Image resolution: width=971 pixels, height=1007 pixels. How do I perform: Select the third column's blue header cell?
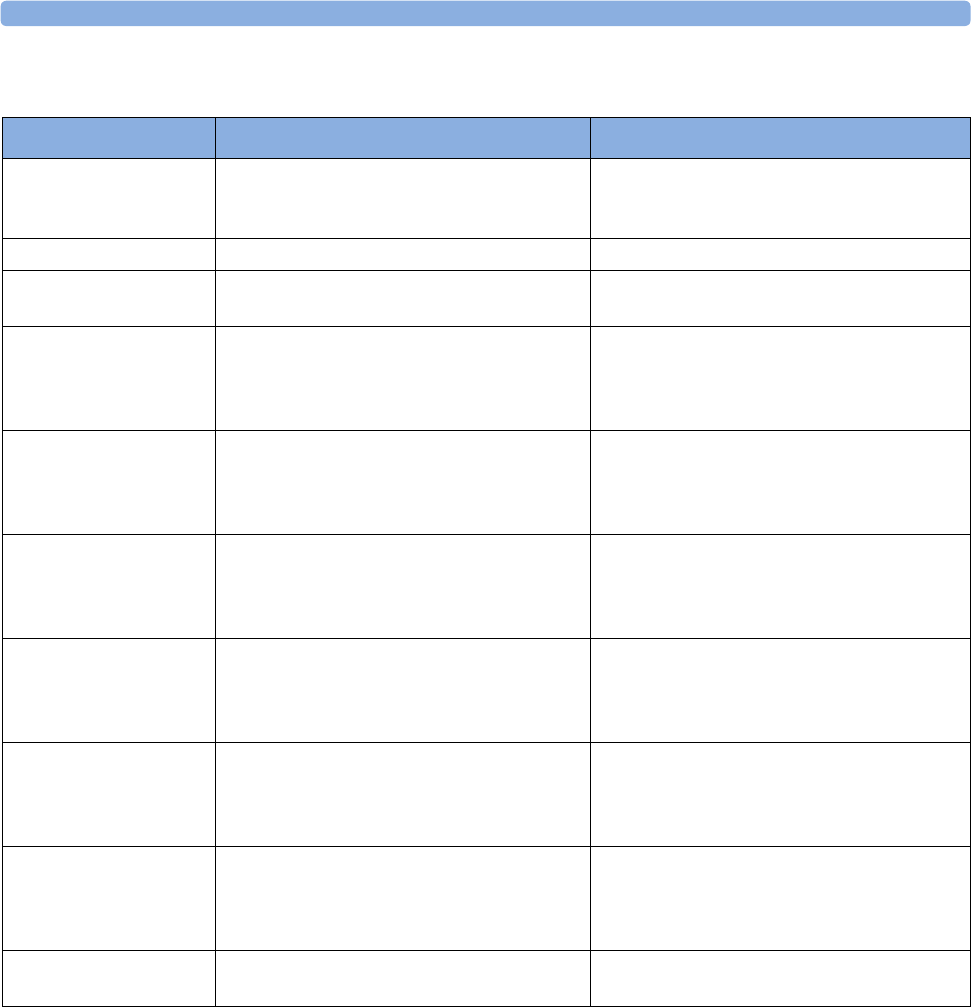780,138
